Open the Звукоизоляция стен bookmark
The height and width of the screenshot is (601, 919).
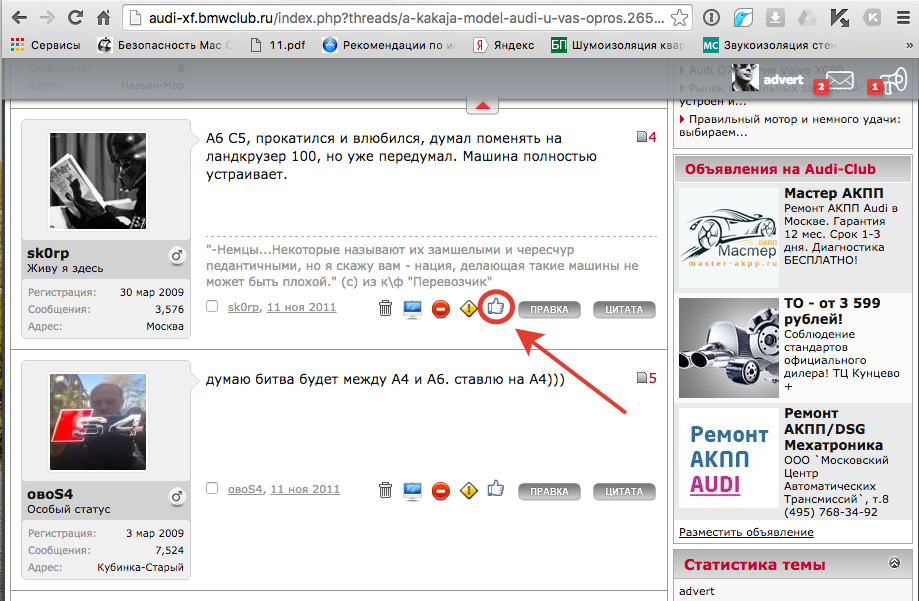(x=770, y=45)
